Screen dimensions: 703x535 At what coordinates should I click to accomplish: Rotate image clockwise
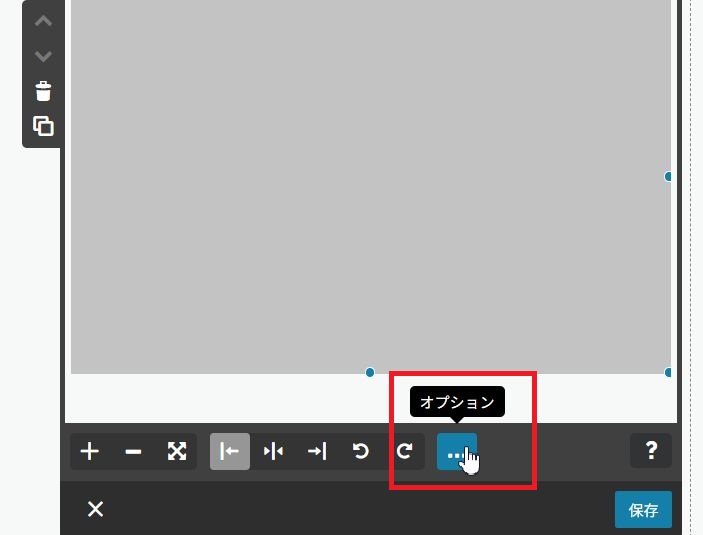coord(404,451)
